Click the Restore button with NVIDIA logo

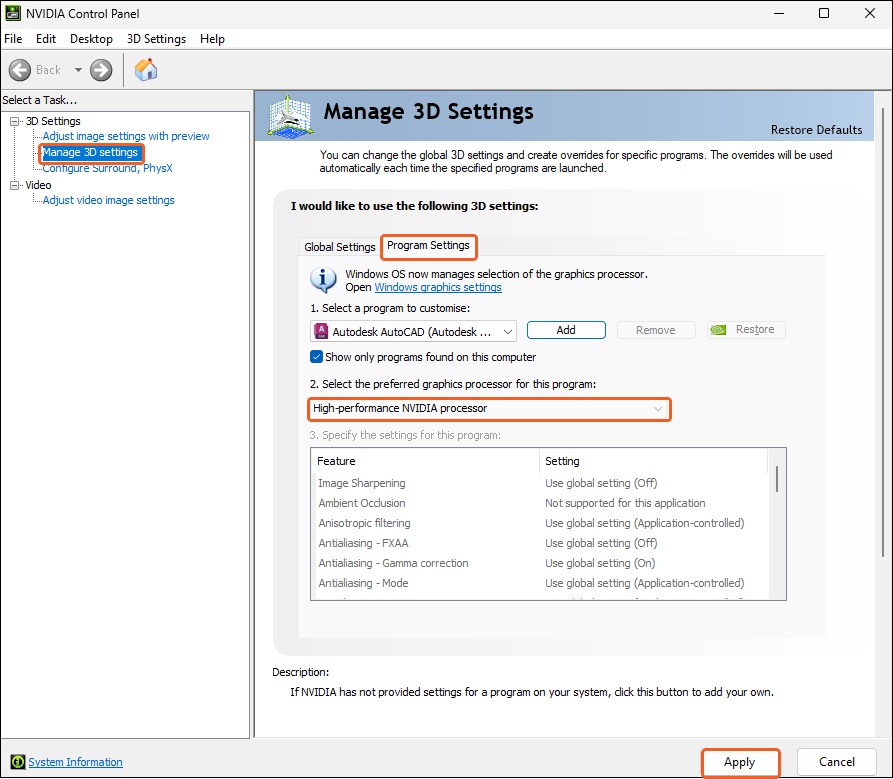[x=746, y=330]
